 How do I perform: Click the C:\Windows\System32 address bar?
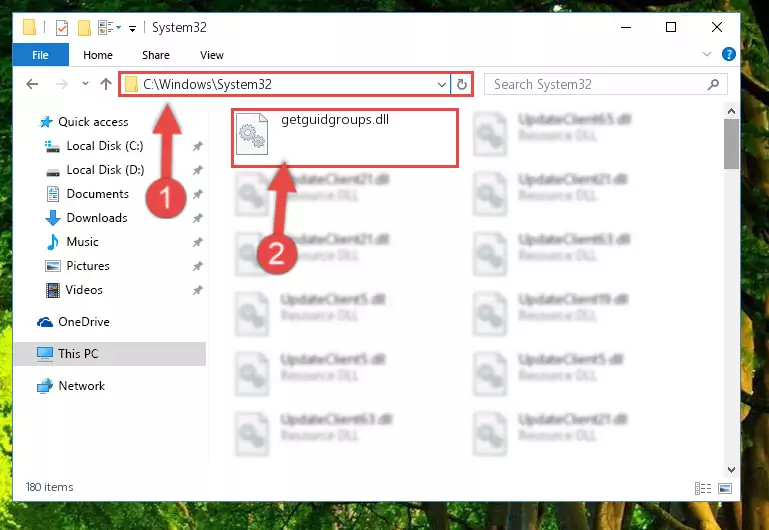point(284,84)
